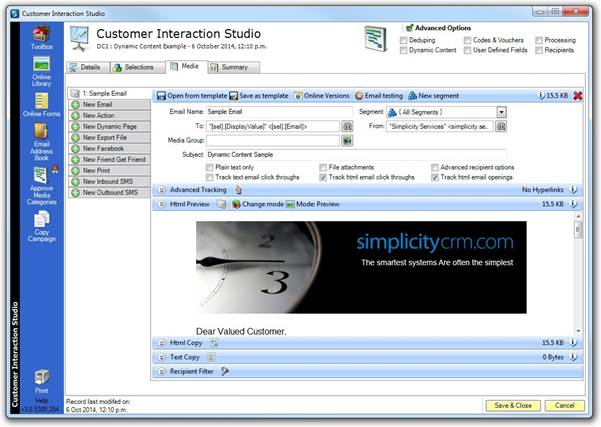The width and height of the screenshot is (601, 427).
Task: Click the Copy Campaign icon
Action: point(41,227)
